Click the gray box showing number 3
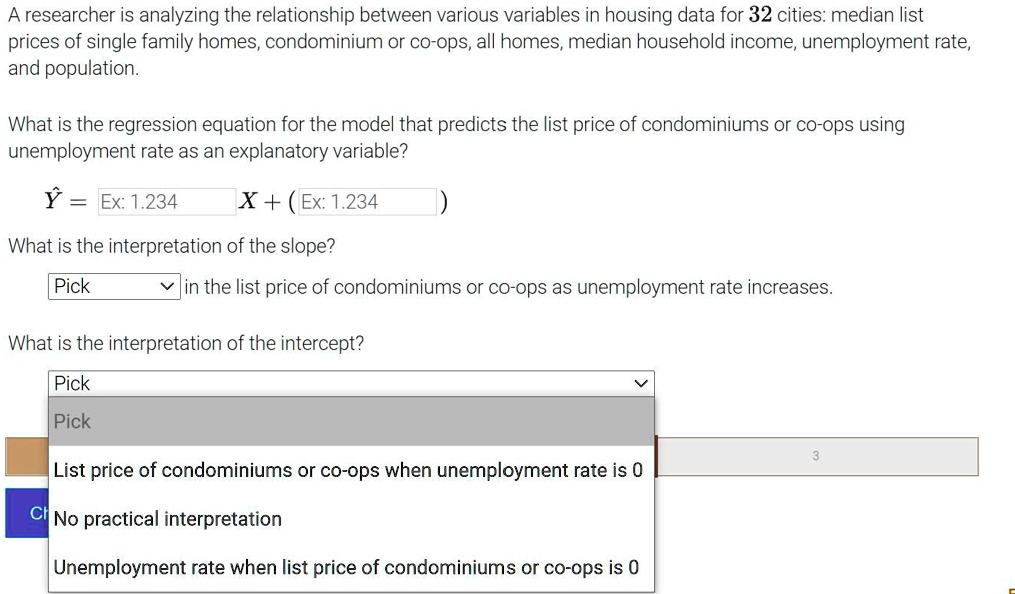Screen dimensions: 1015x594 tap(816, 456)
